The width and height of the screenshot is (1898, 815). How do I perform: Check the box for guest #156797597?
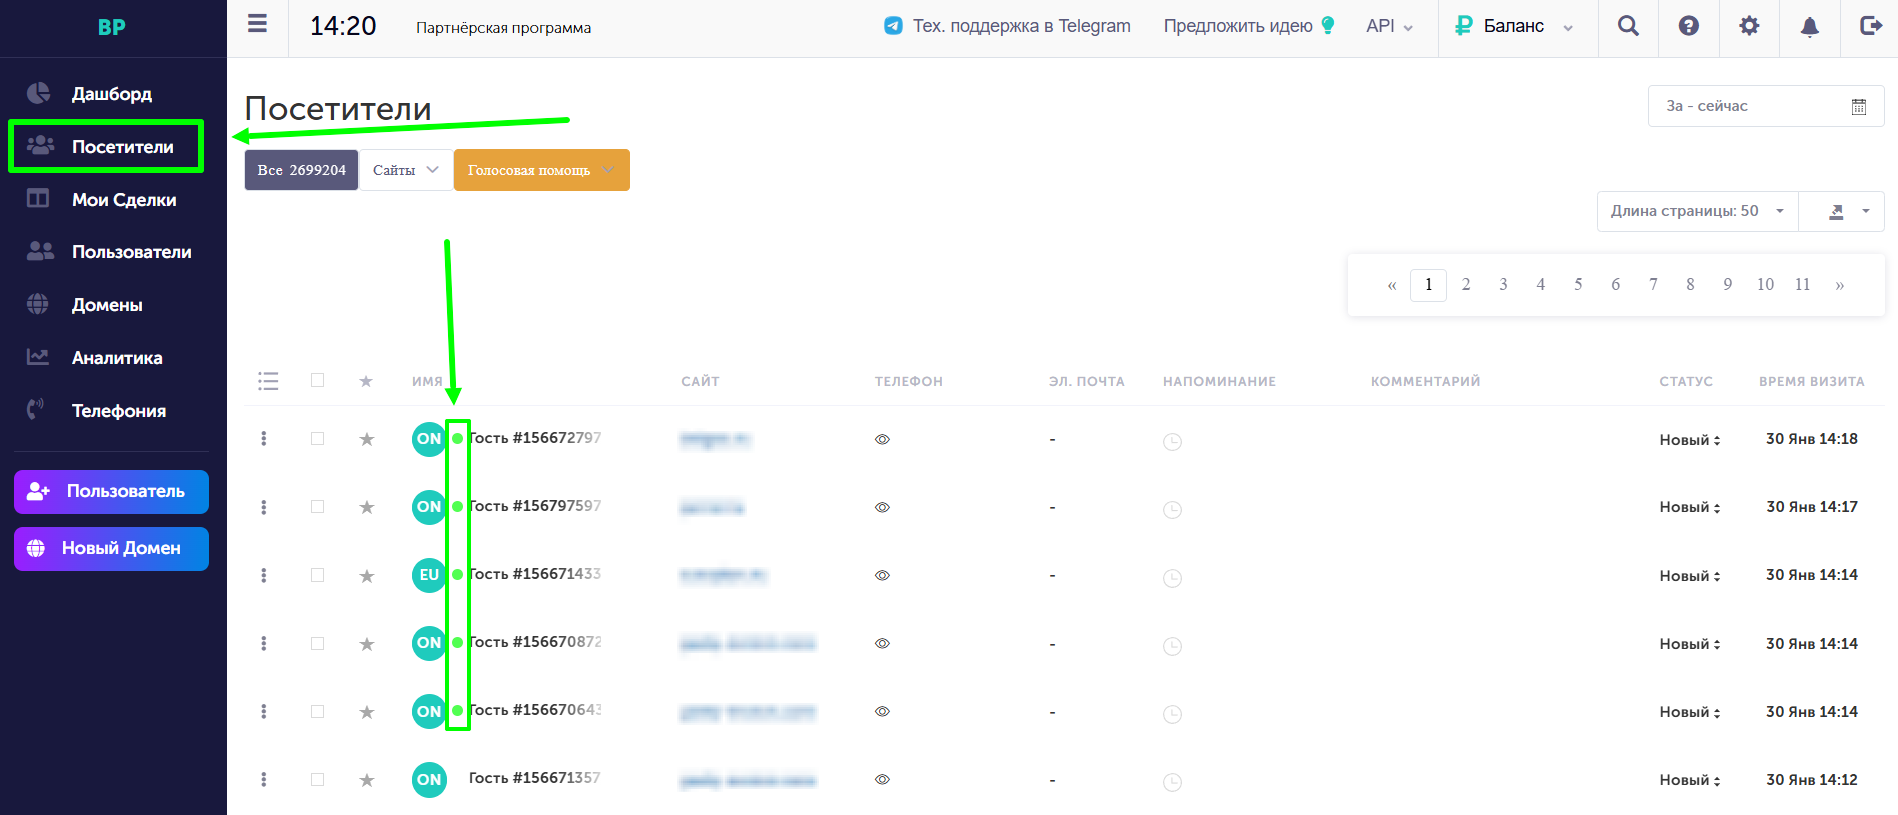click(317, 506)
